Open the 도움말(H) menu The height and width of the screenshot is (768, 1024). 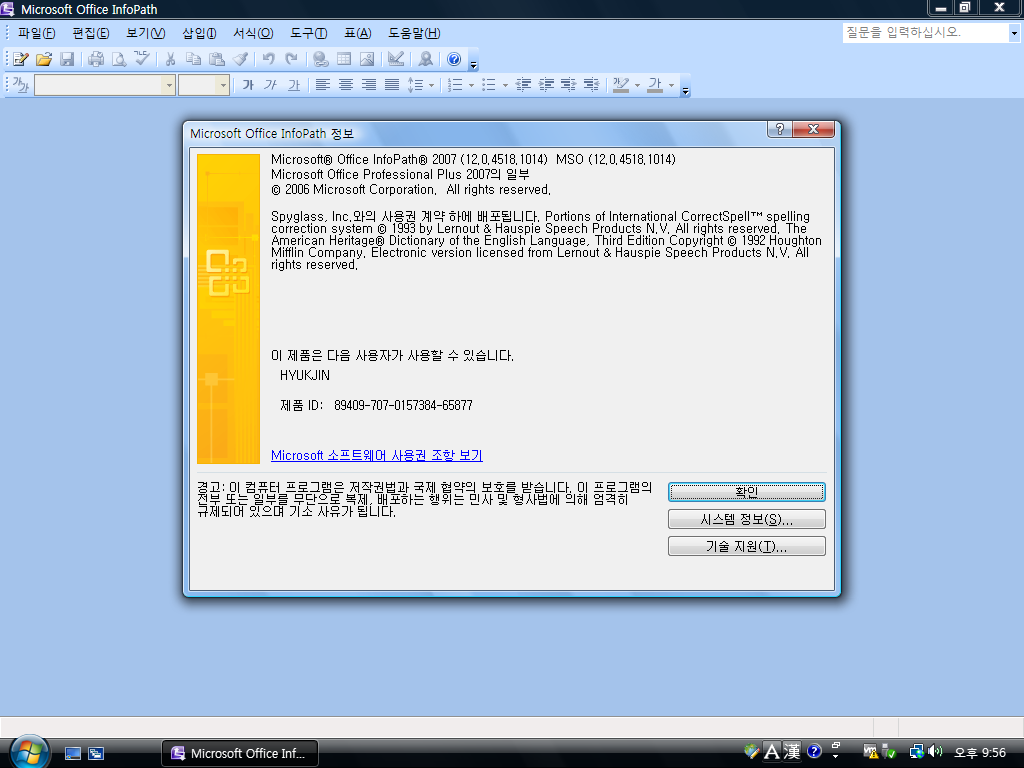click(x=415, y=33)
